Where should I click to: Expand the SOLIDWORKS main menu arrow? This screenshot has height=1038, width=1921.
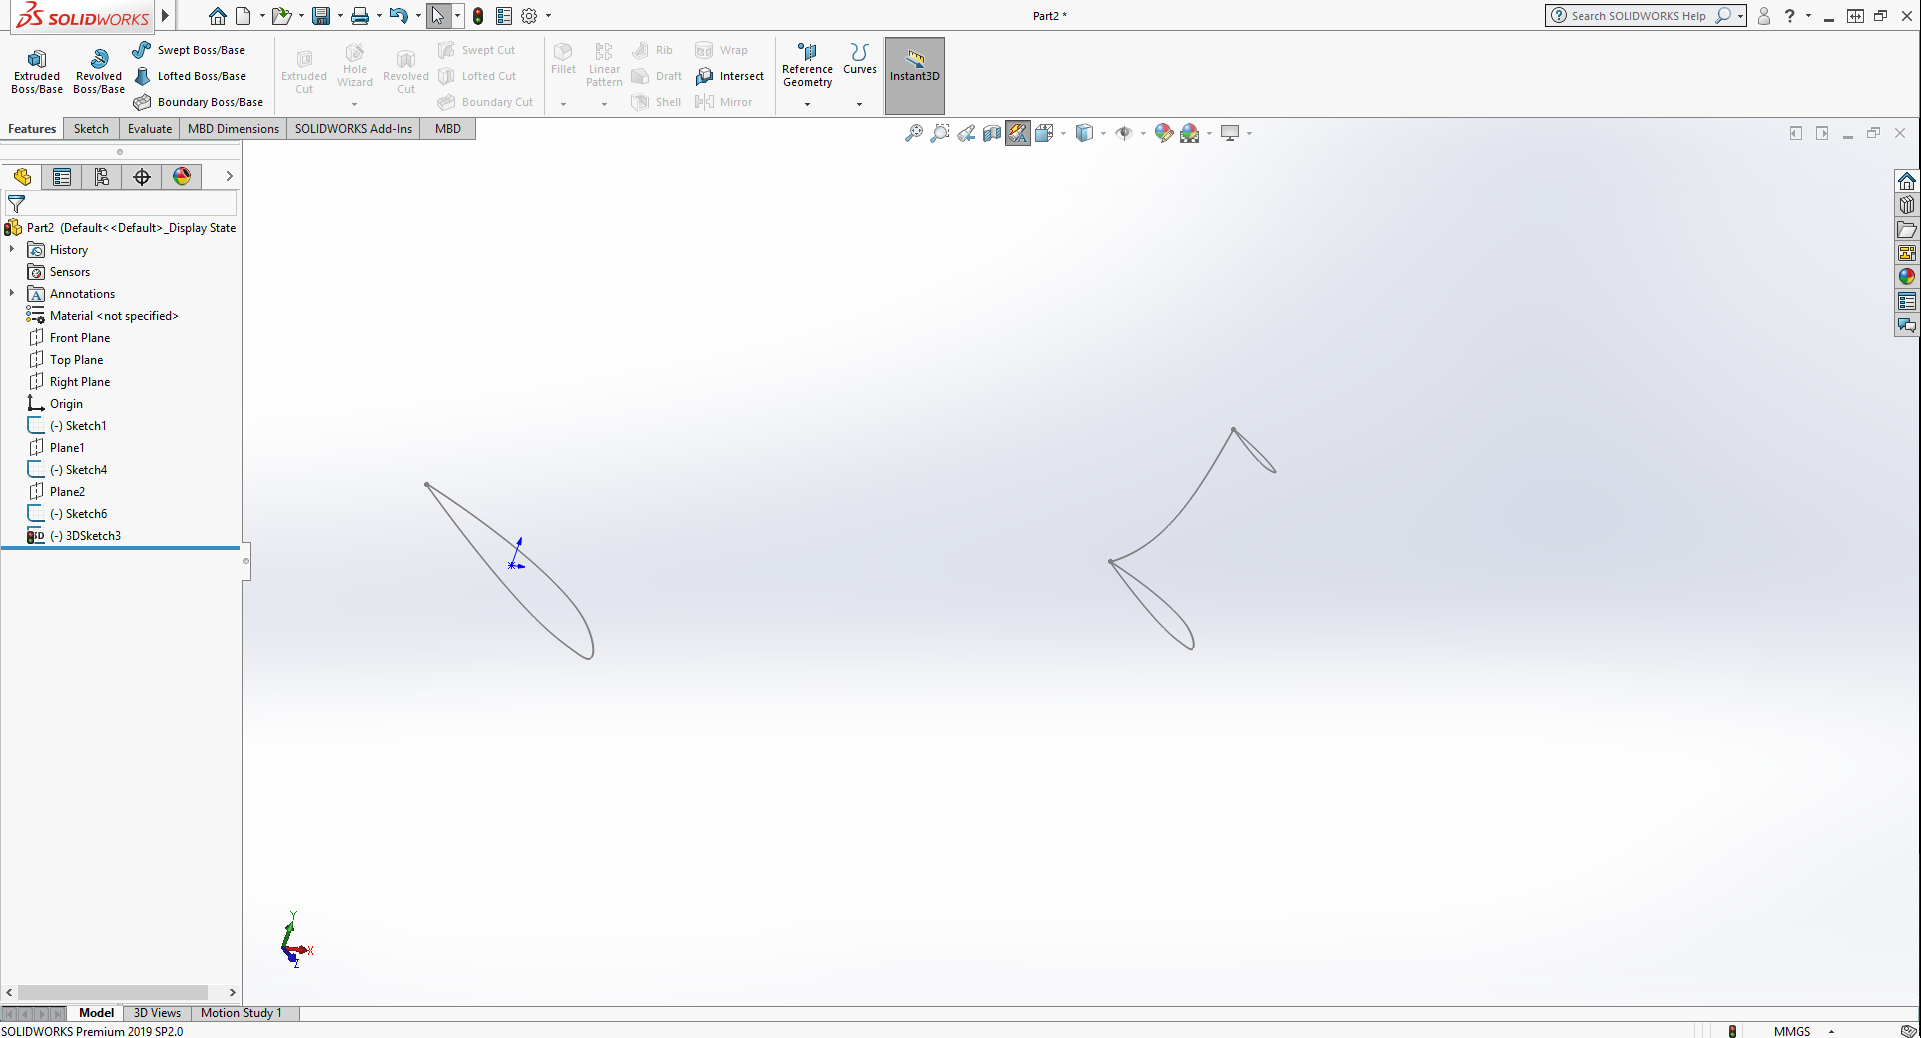165,15
